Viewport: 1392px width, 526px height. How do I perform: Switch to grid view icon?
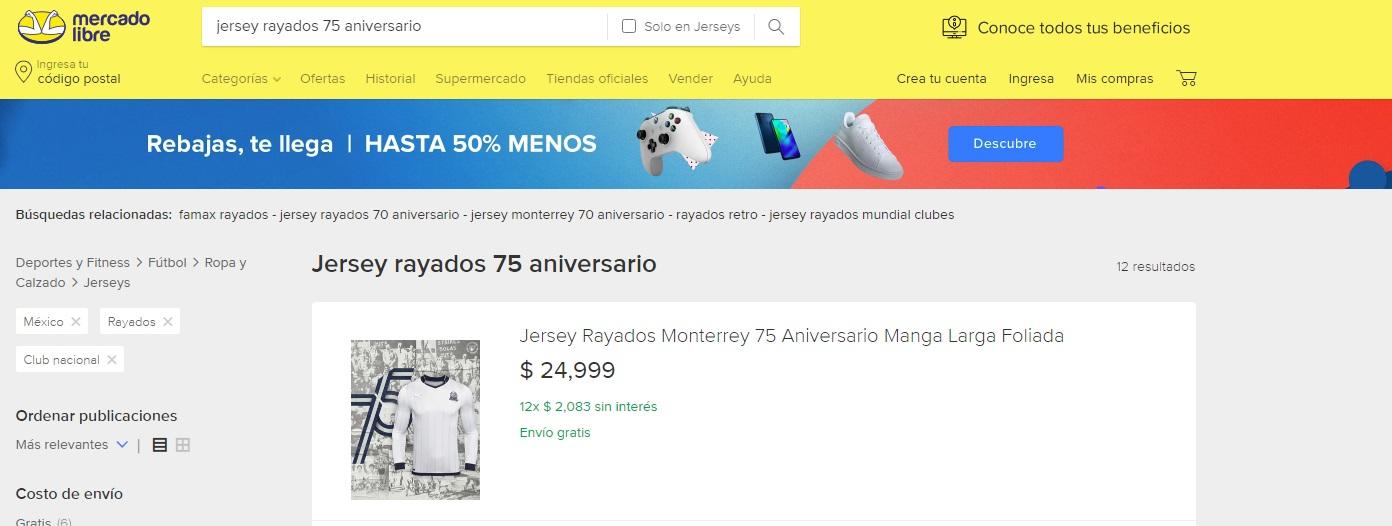click(183, 445)
